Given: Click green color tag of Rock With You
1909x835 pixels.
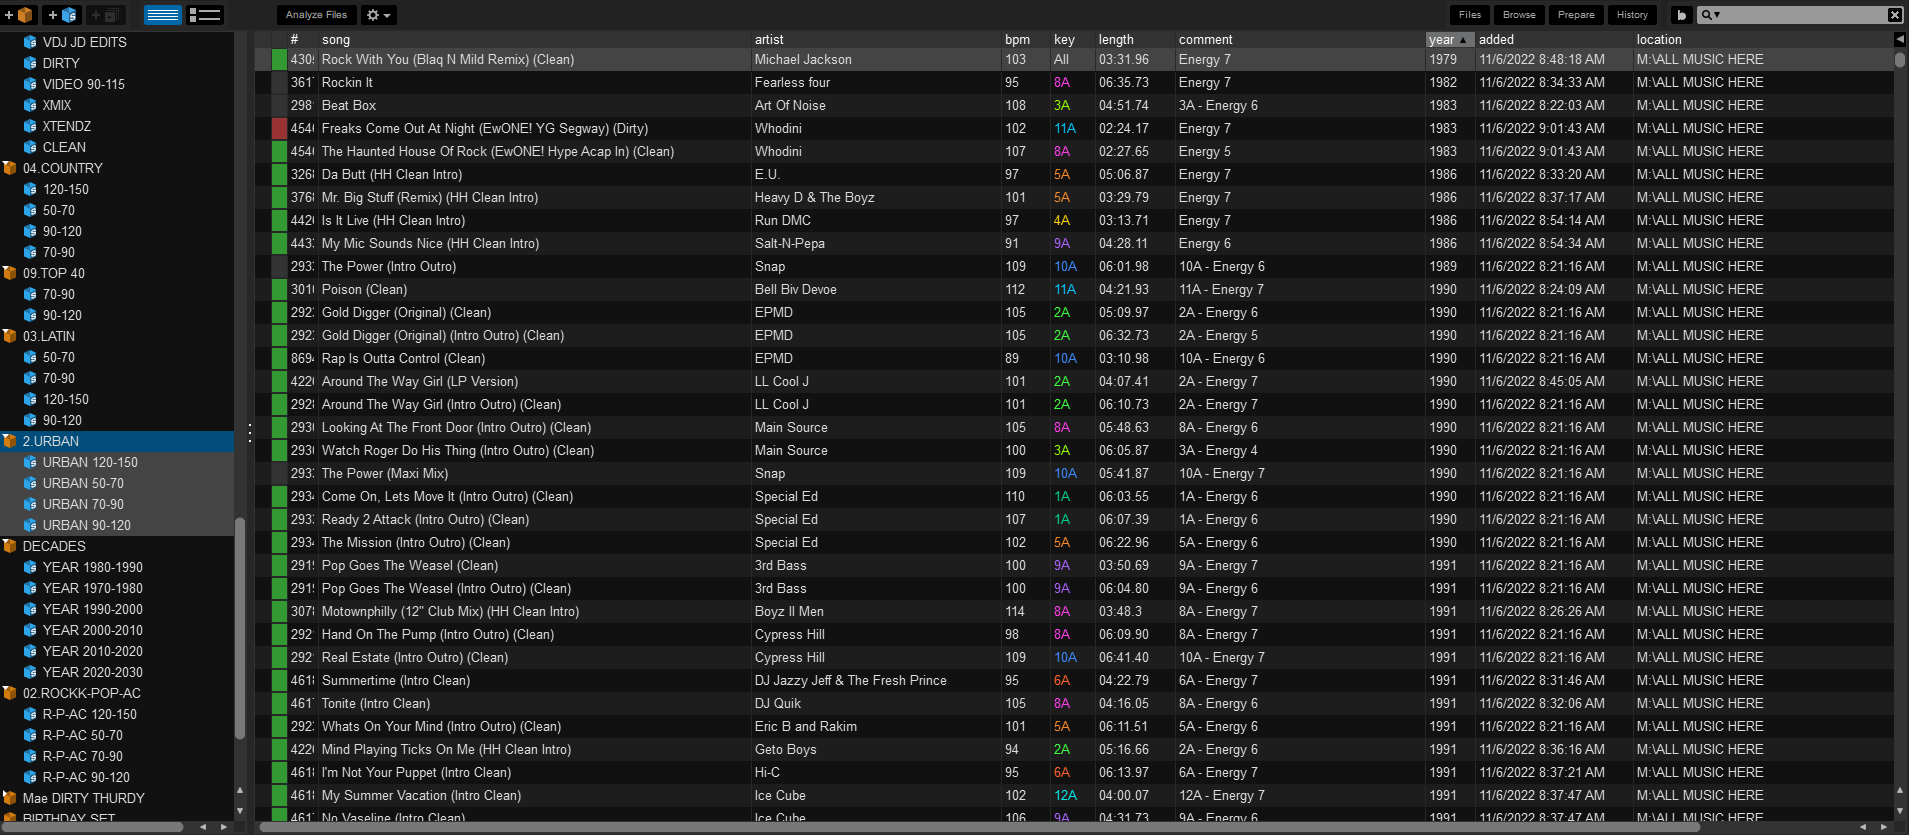Looking at the screenshot, I should [279, 59].
